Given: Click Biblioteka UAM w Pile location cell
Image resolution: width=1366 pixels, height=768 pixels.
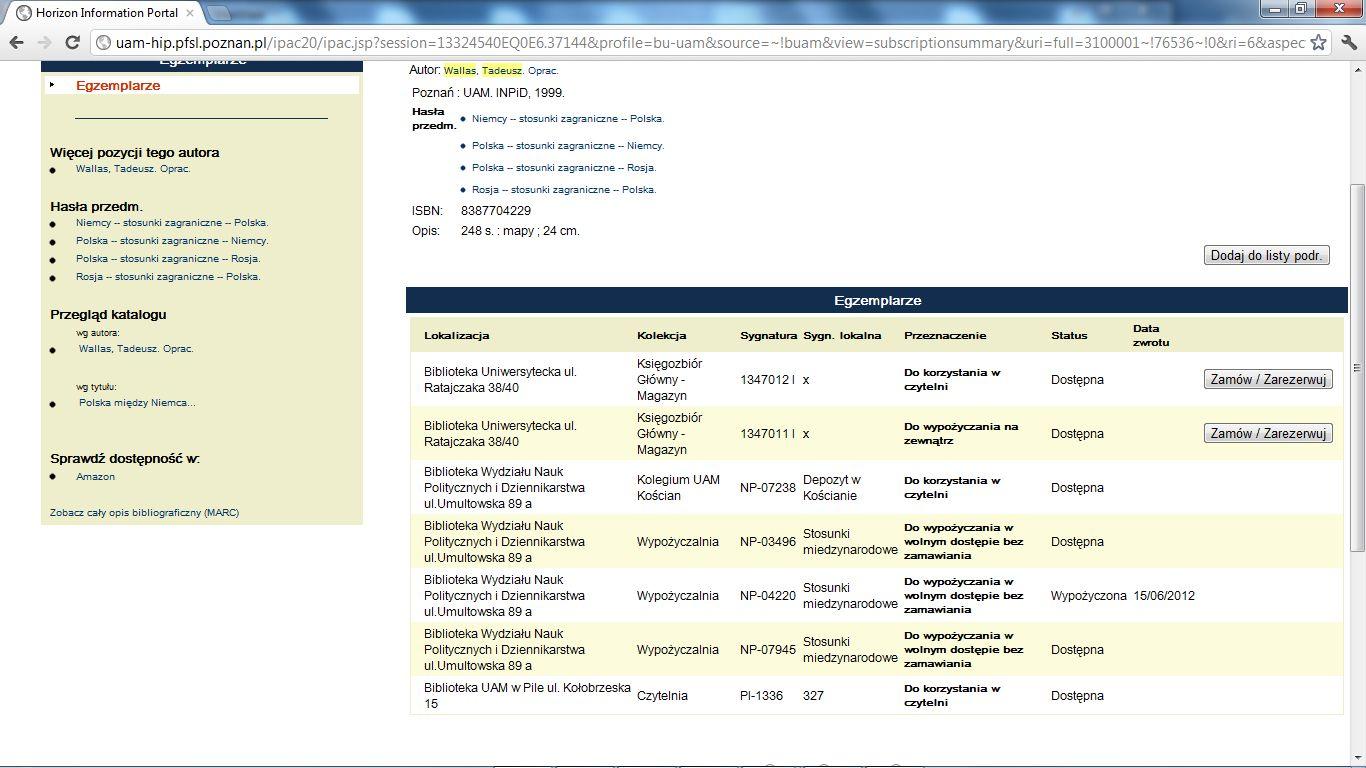Looking at the screenshot, I should 527,696.
